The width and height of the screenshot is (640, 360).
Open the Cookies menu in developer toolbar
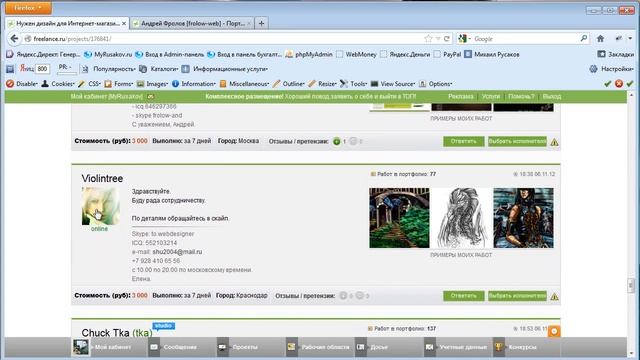(58, 84)
